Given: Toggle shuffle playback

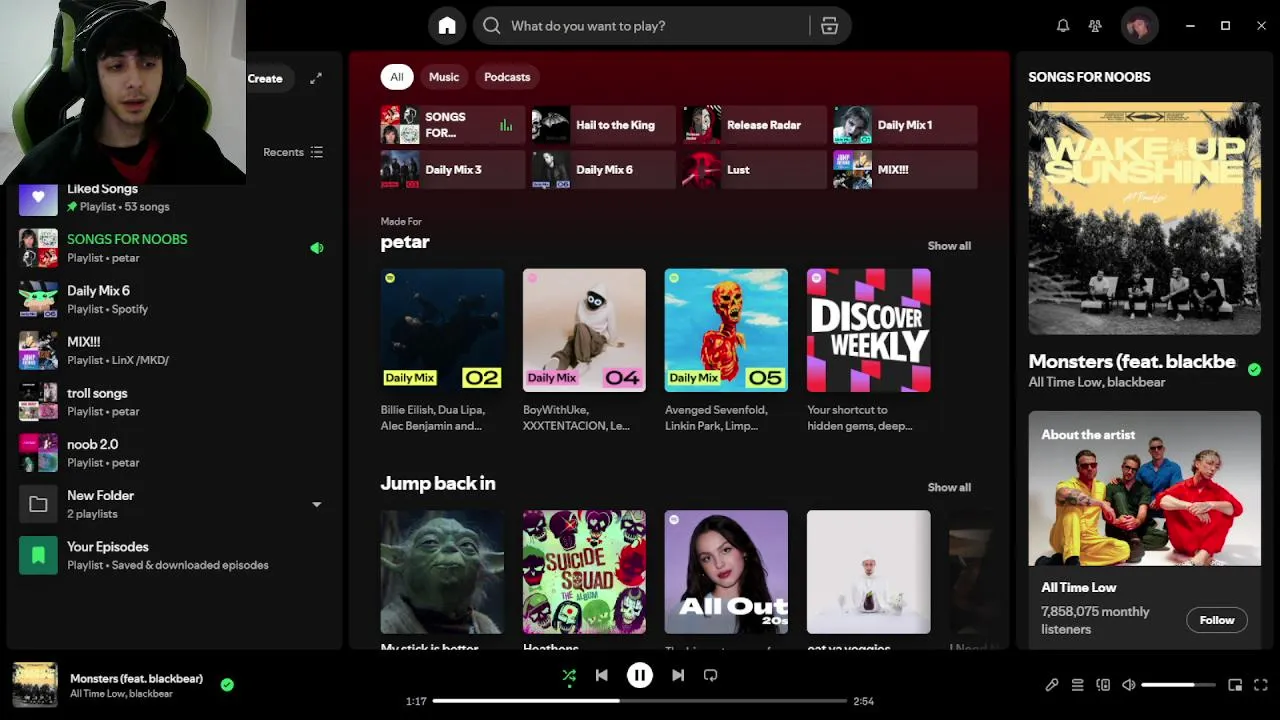Looking at the screenshot, I should click(569, 676).
